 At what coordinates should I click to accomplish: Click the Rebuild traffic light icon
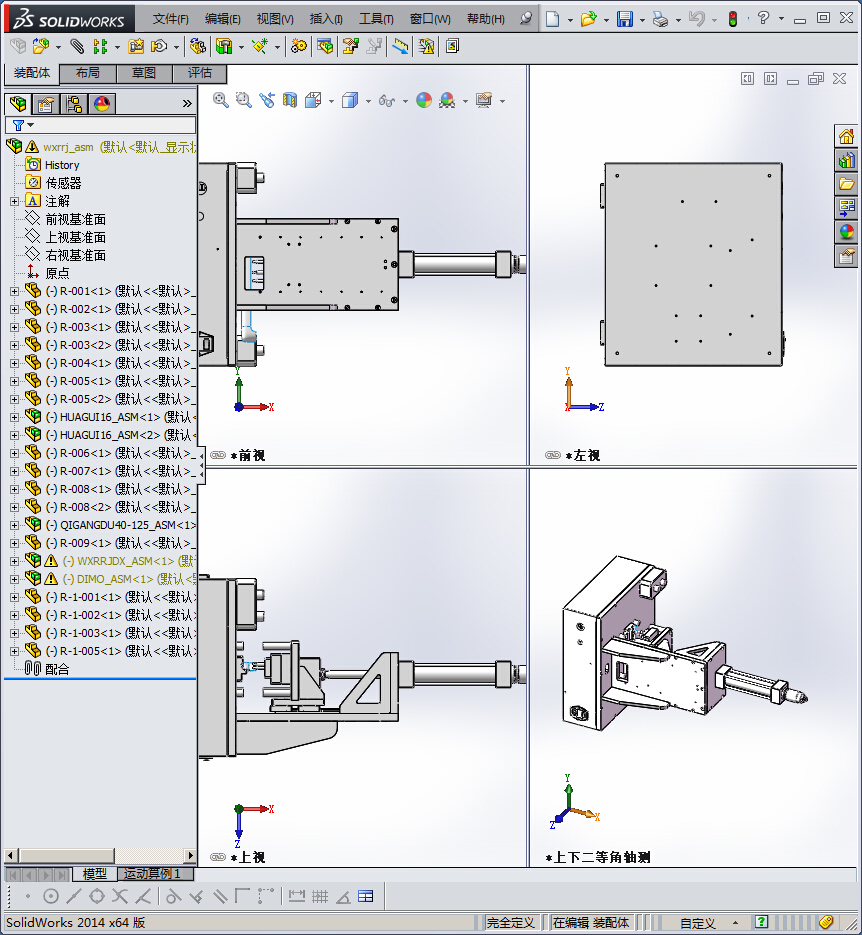(733, 19)
